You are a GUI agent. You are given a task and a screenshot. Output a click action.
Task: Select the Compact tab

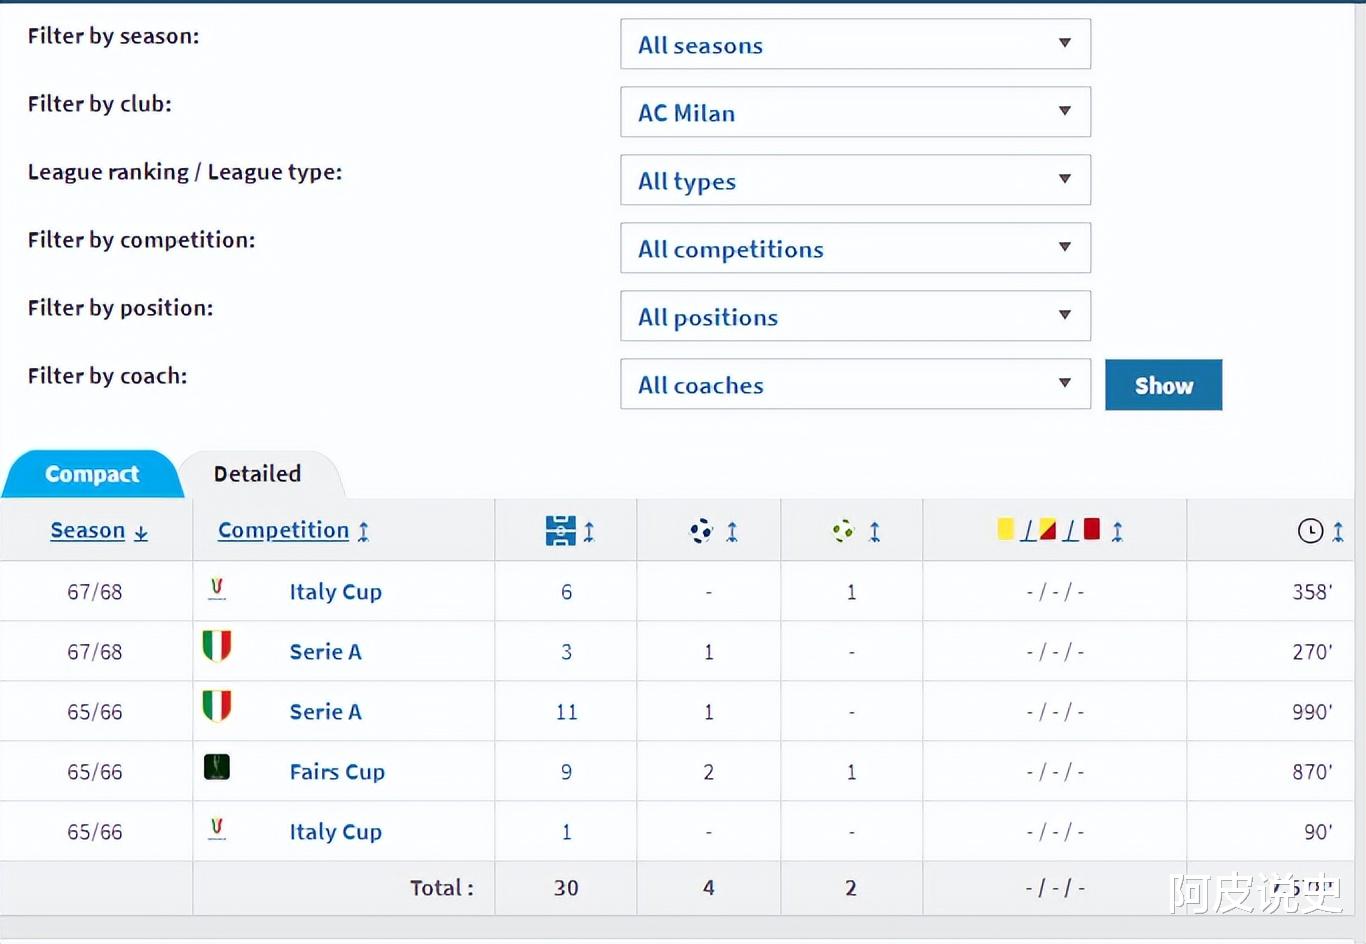click(x=92, y=474)
